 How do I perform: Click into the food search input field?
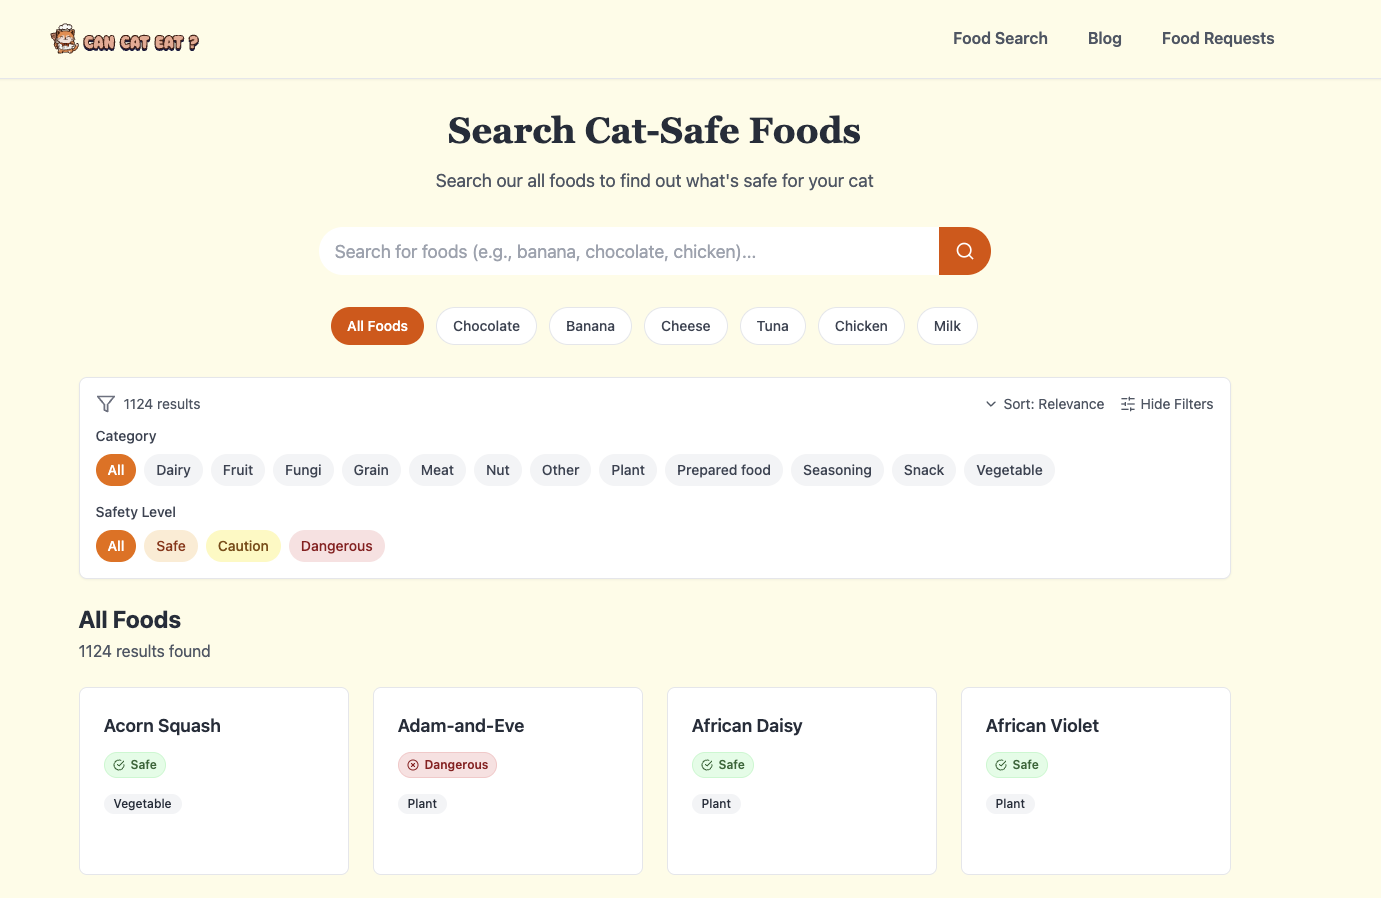pyautogui.click(x=628, y=251)
